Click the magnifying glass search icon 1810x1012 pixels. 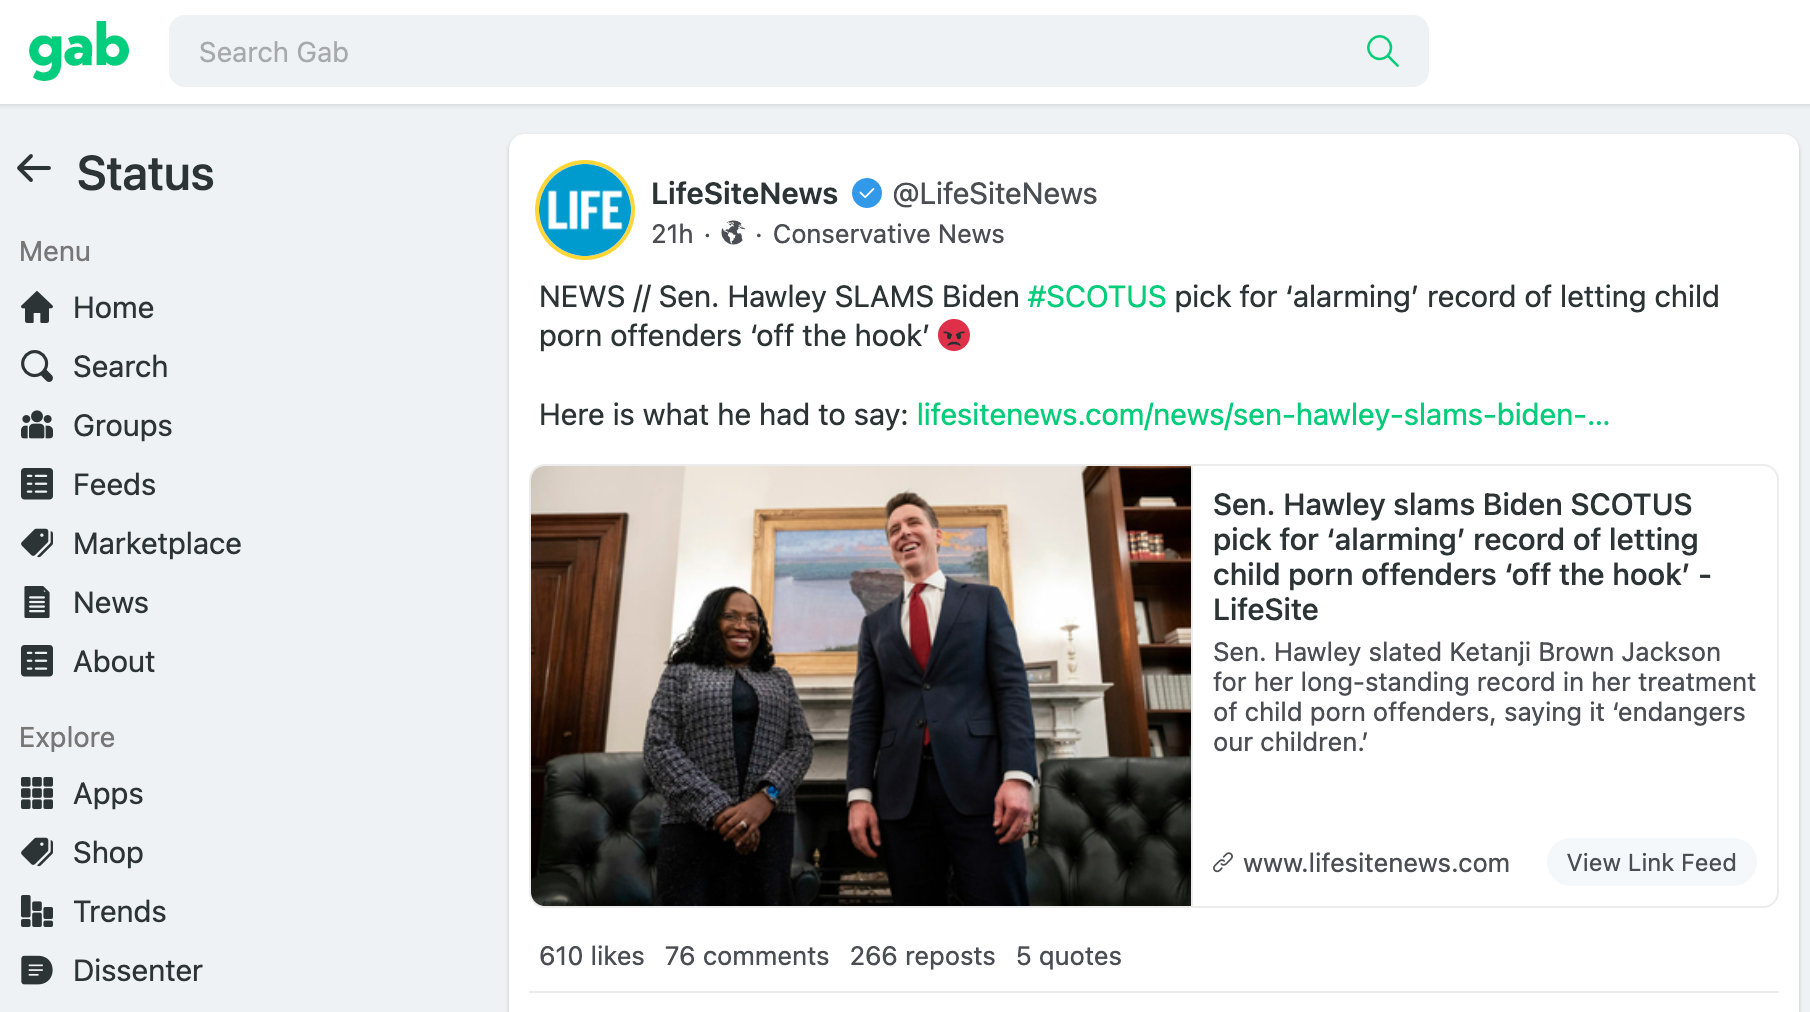(1382, 51)
